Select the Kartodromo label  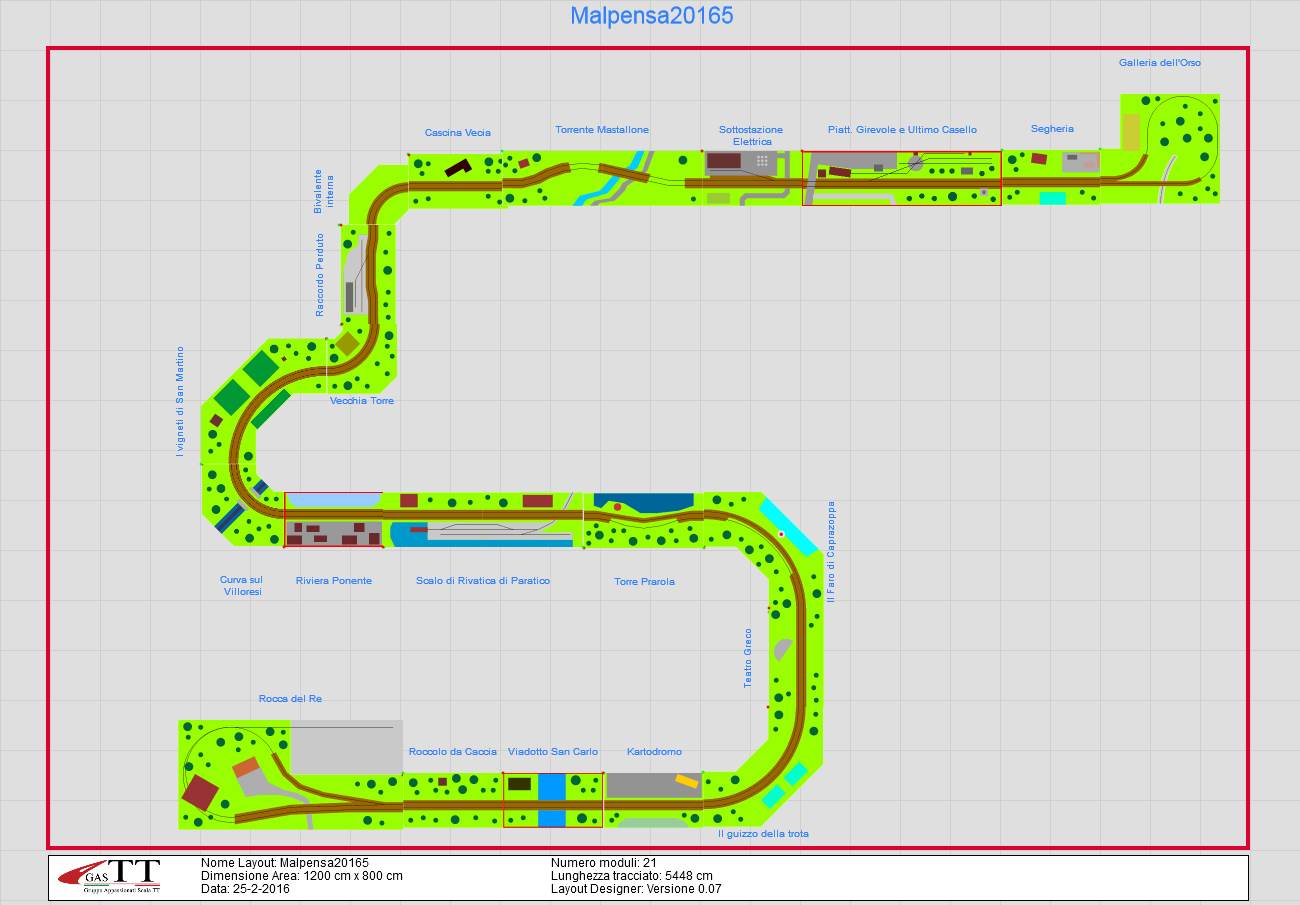(x=654, y=752)
